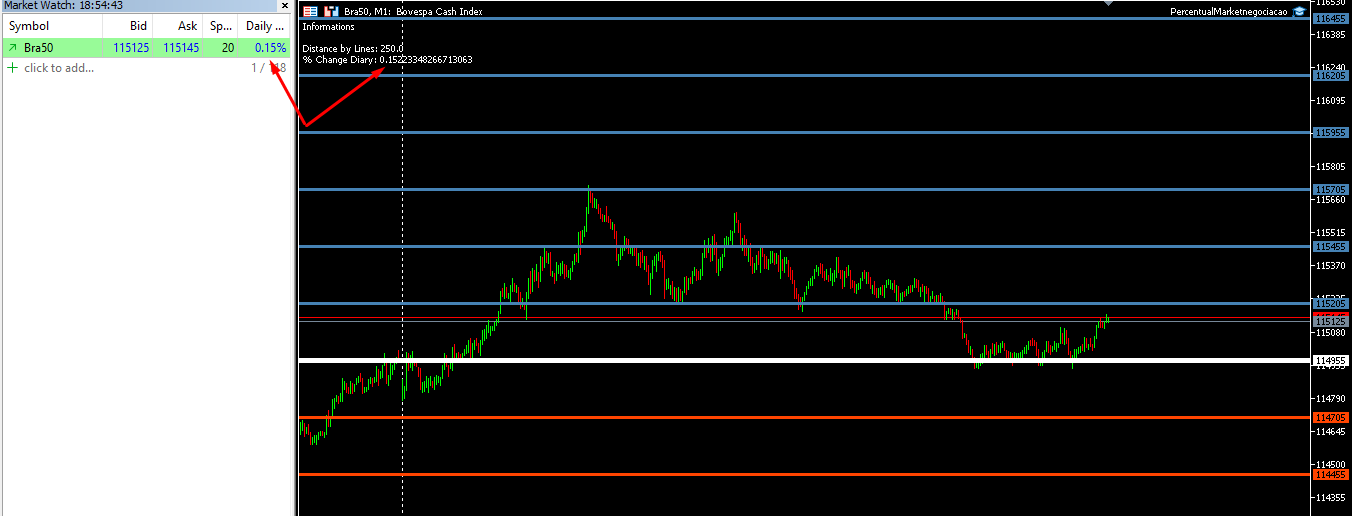1352x516 pixels.
Task: Select the 115955 blue line price label
Action: pos(1331,132)
